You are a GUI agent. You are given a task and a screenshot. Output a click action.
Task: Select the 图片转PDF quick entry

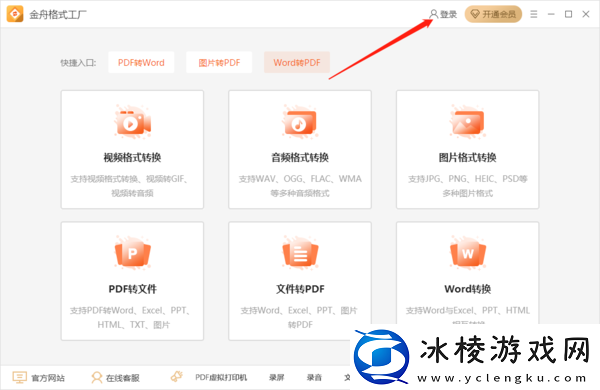coord(219,62)
